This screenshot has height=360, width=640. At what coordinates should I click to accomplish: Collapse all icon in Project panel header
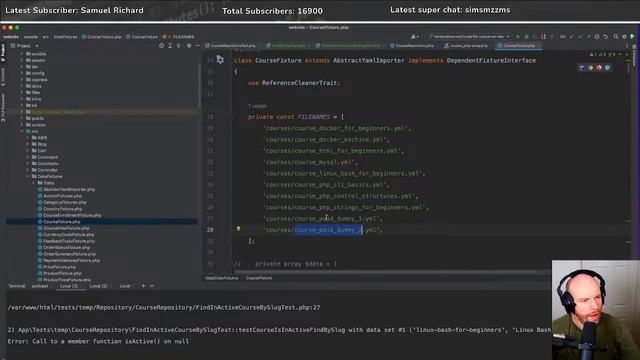click(178, 46)
